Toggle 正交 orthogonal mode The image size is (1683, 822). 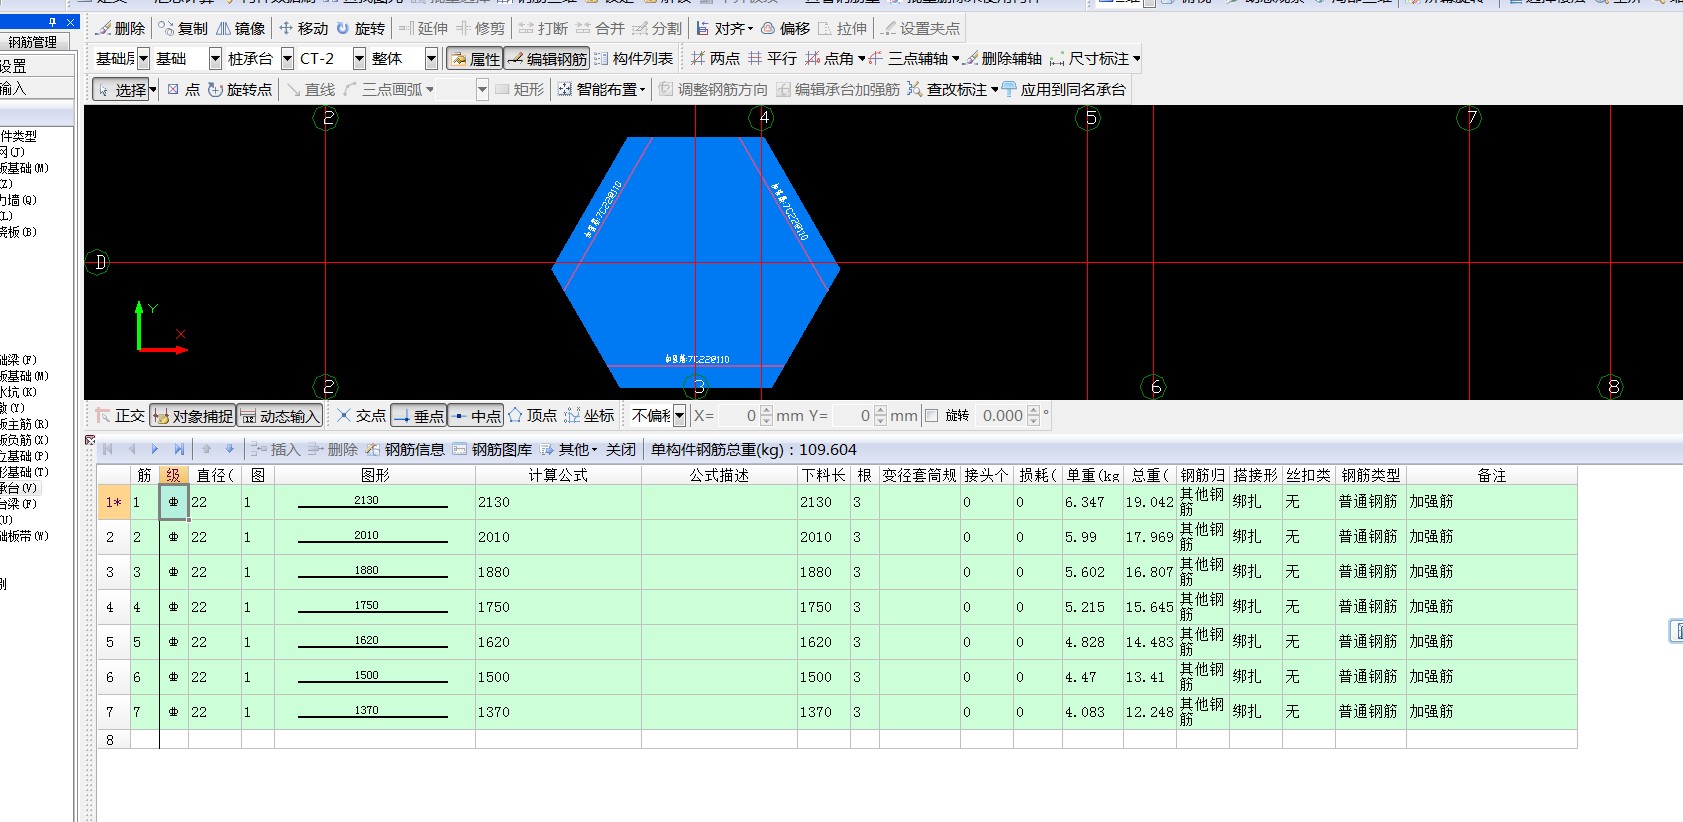tap(120, 415)
